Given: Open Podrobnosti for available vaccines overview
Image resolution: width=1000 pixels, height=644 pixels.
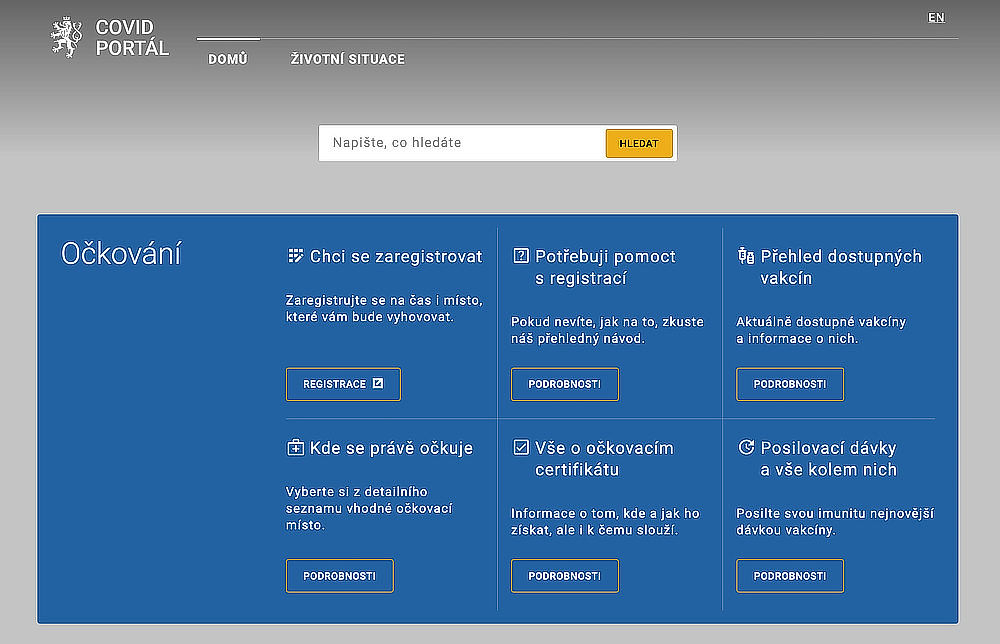Looking at the screenshot, I should (x=790, y=384).
